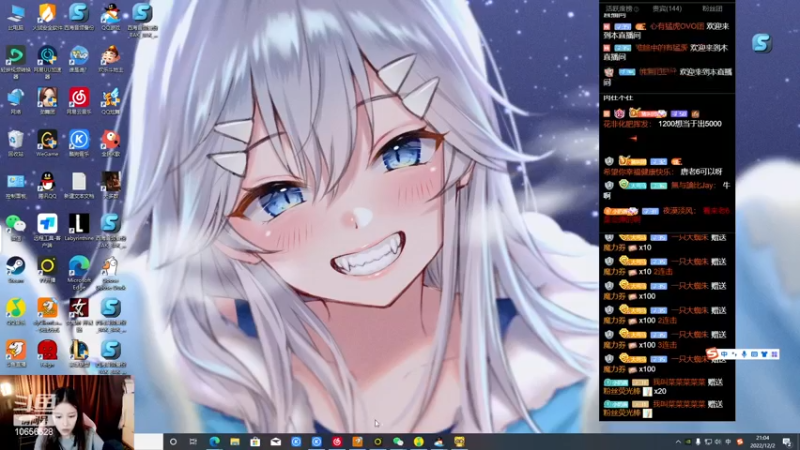
Task: Open the red Fudge character desktop shortcut
Action: click(47, 354)
